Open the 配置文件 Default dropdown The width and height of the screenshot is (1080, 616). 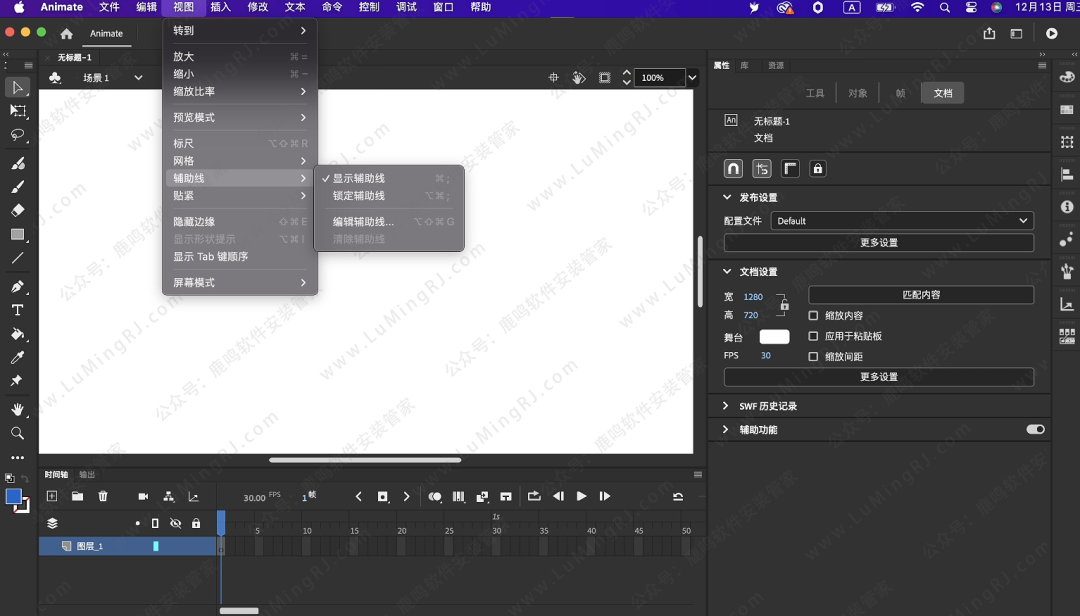[901, 221]
